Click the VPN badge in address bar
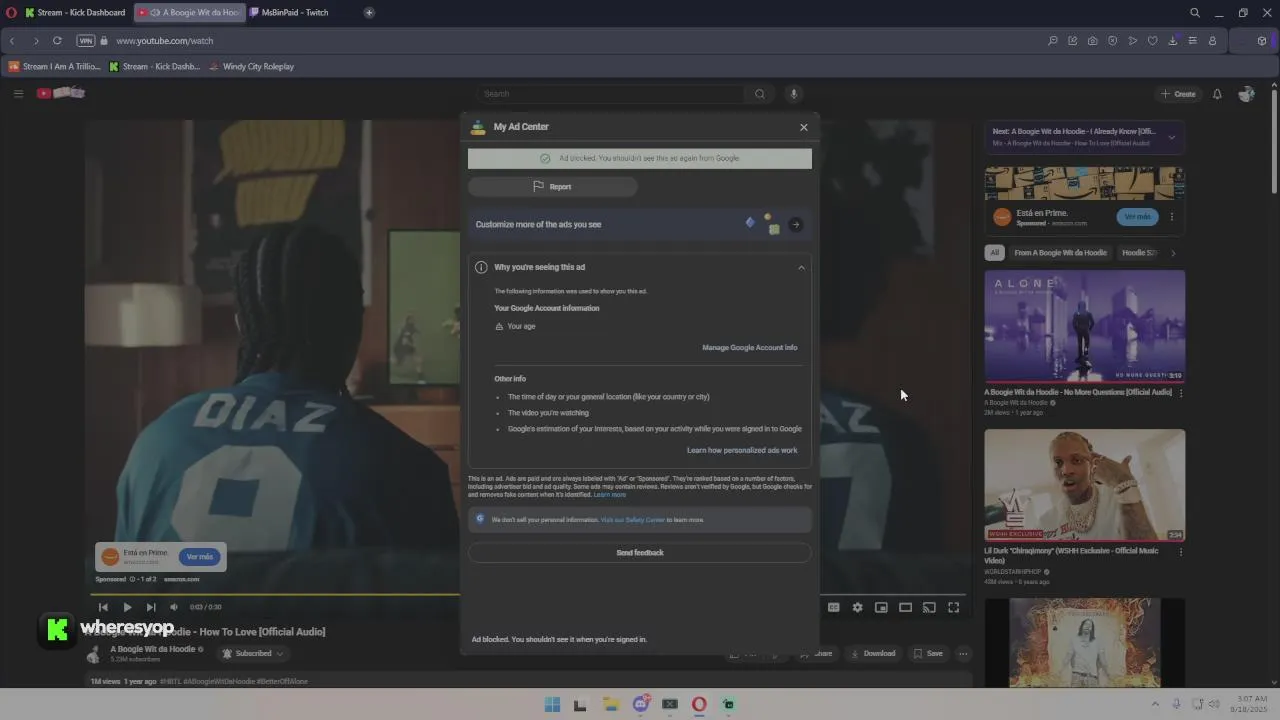Image resolution: width=1280 pixels, height=720 pixels. (86, 41)
